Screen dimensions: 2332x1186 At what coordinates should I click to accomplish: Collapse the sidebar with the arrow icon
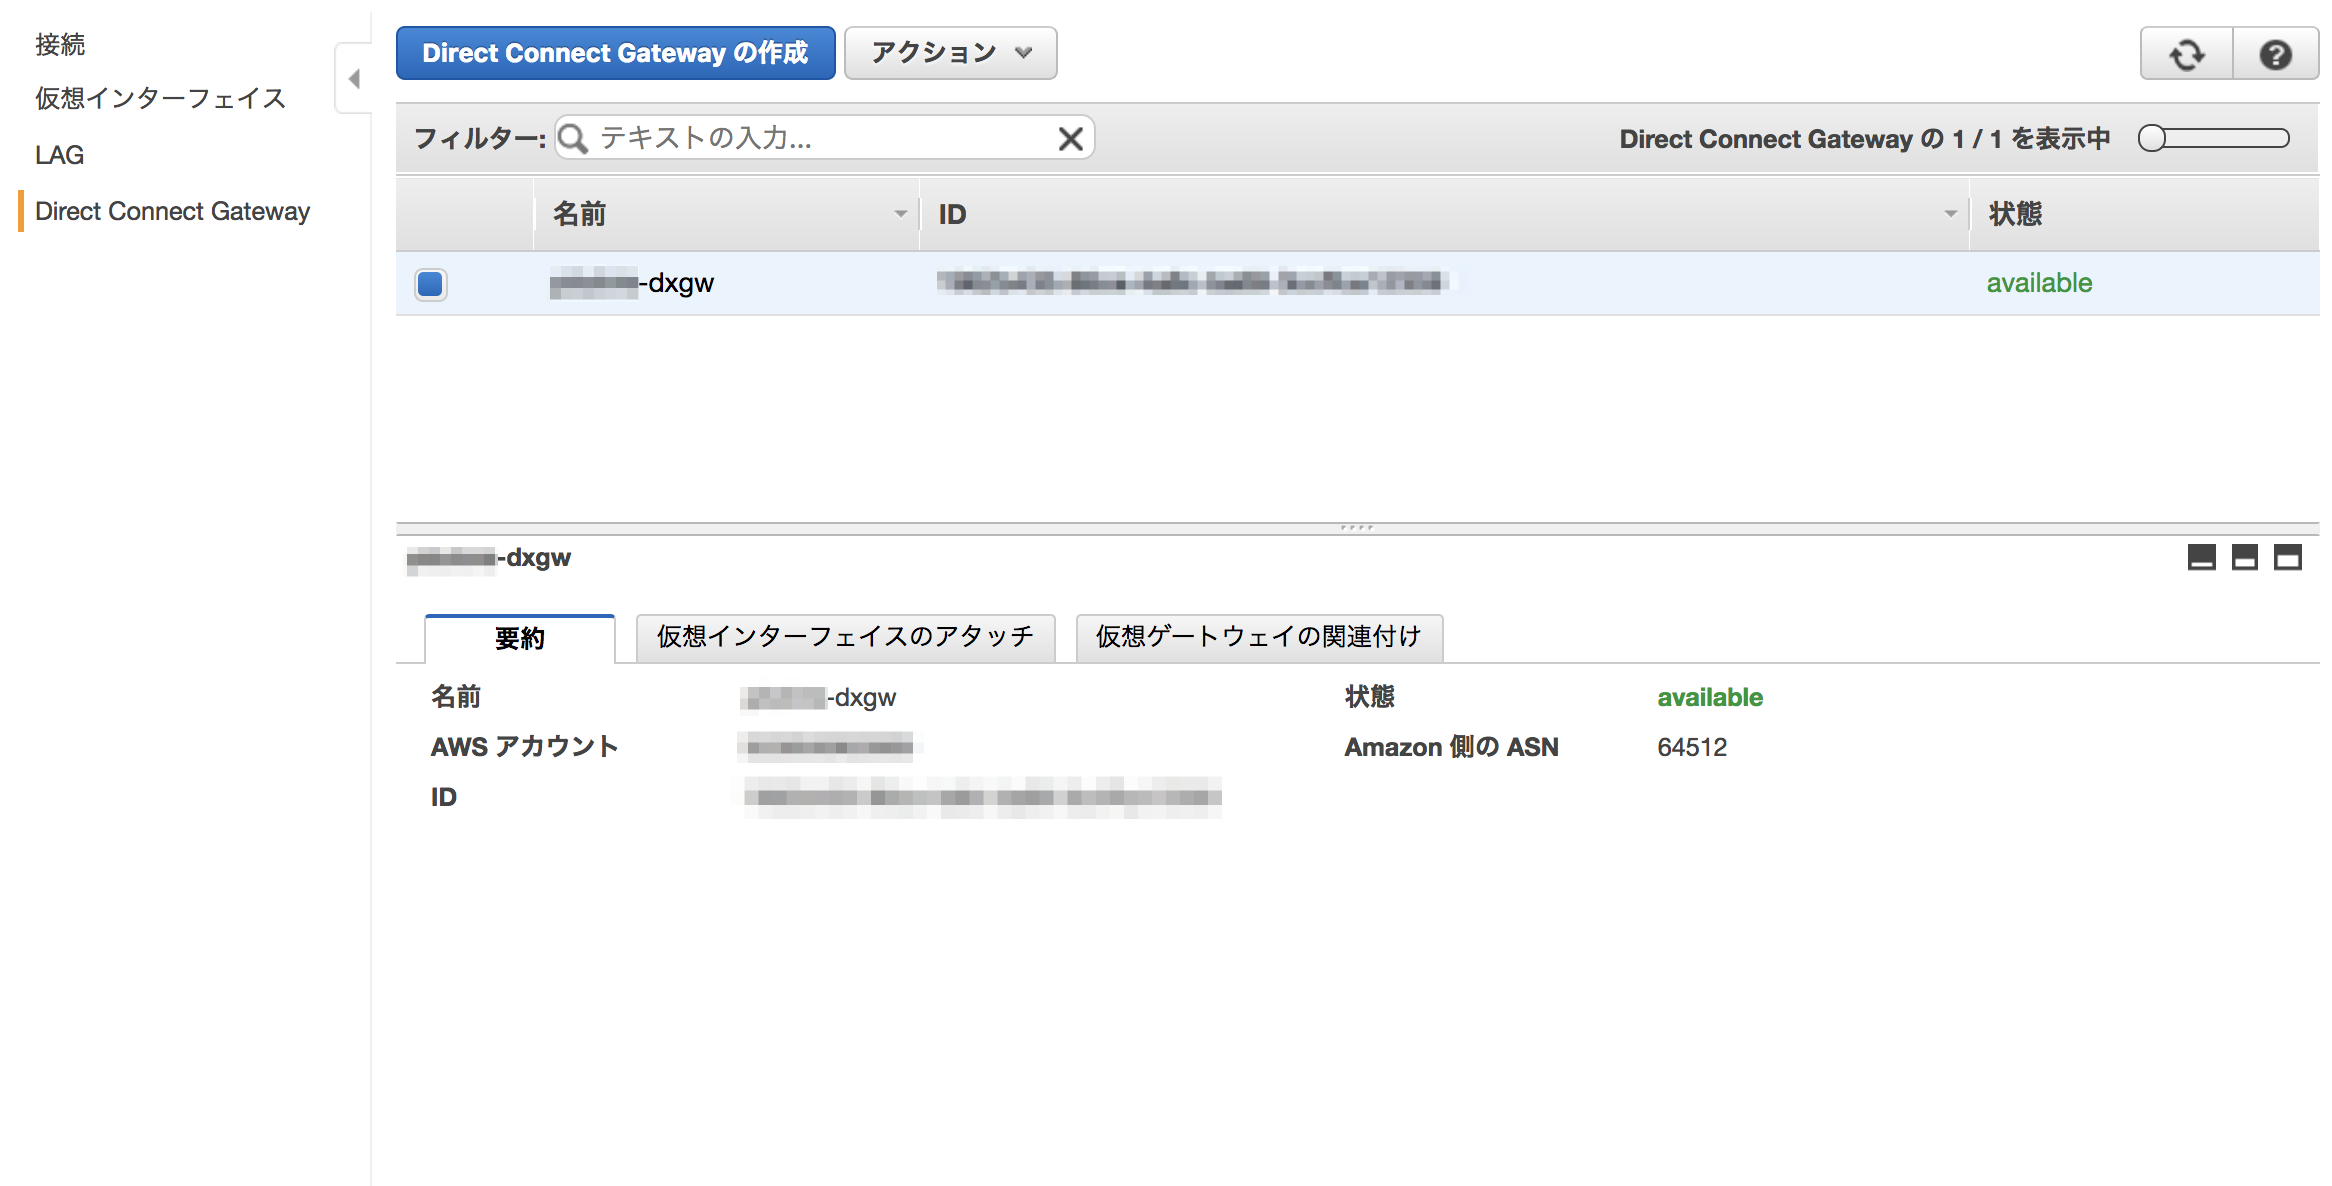tap(355, 78)
